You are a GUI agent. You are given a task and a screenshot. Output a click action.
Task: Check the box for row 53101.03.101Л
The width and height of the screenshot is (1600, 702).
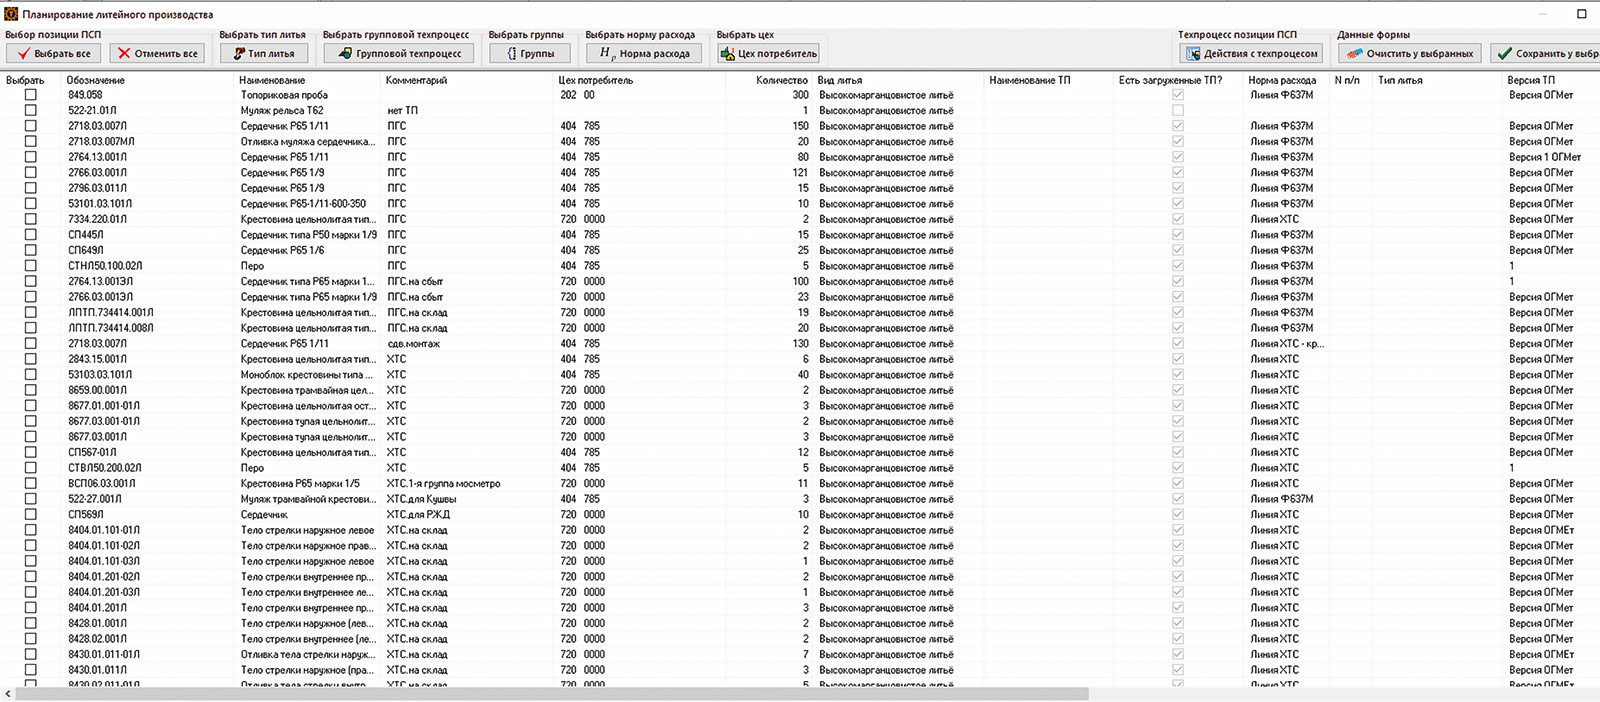(x=30, y=203)
